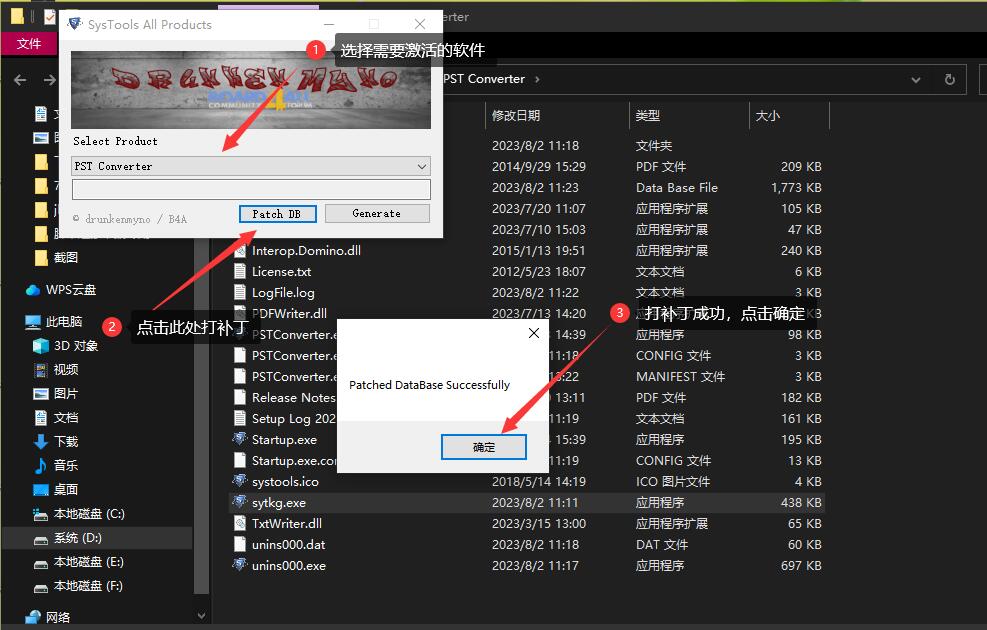Screen dimensions: 987x630
Task: Select 本地磁盘 (C:) in the sidebar
Action: point(89,514)
